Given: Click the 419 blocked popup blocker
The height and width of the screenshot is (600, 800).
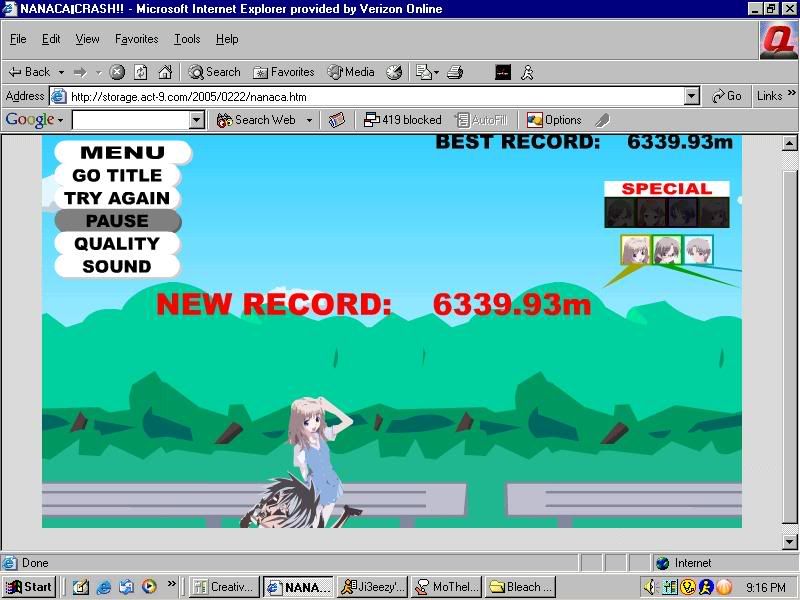Looking at the screenshot, I should tap(402, 120).
